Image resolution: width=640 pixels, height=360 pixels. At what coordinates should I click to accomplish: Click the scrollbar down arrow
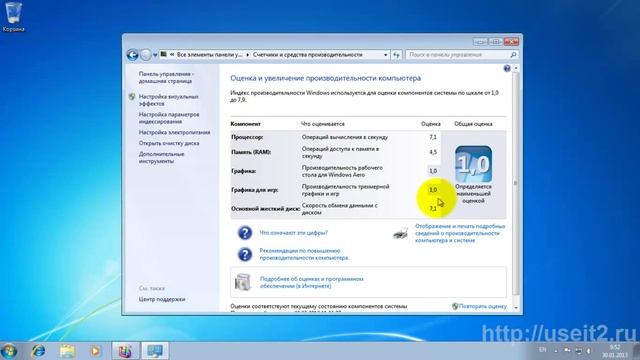point(516,308)
